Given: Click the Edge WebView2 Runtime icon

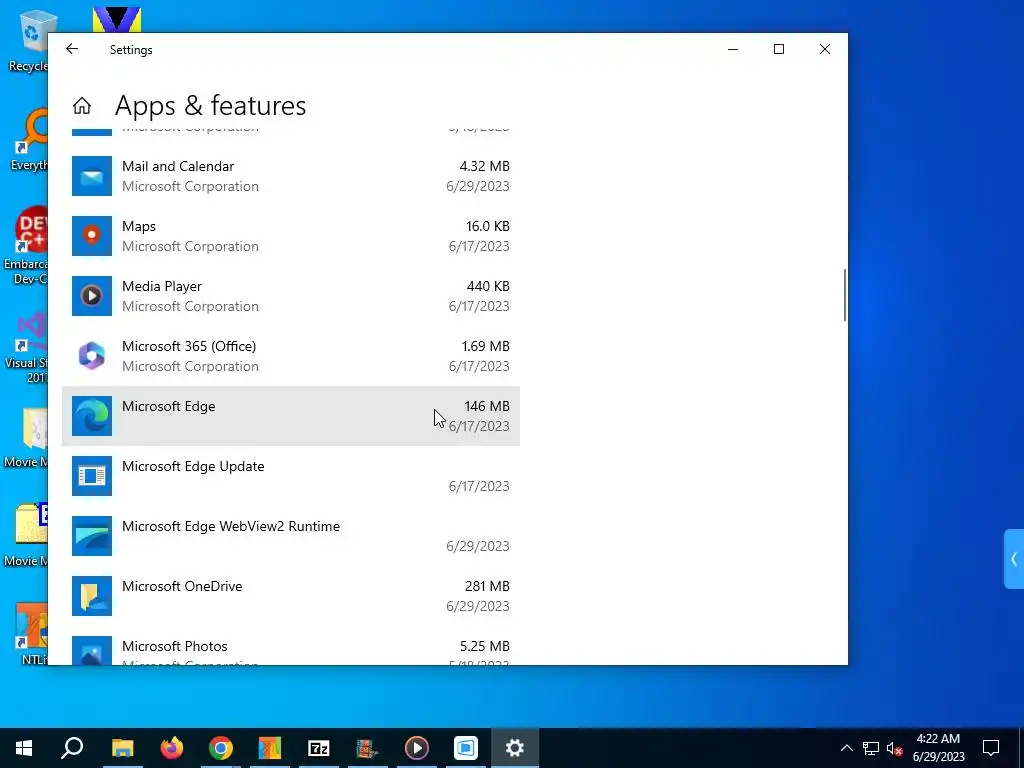Looking at the screenshot, I should pyautogui.click(x=91, y=536).
